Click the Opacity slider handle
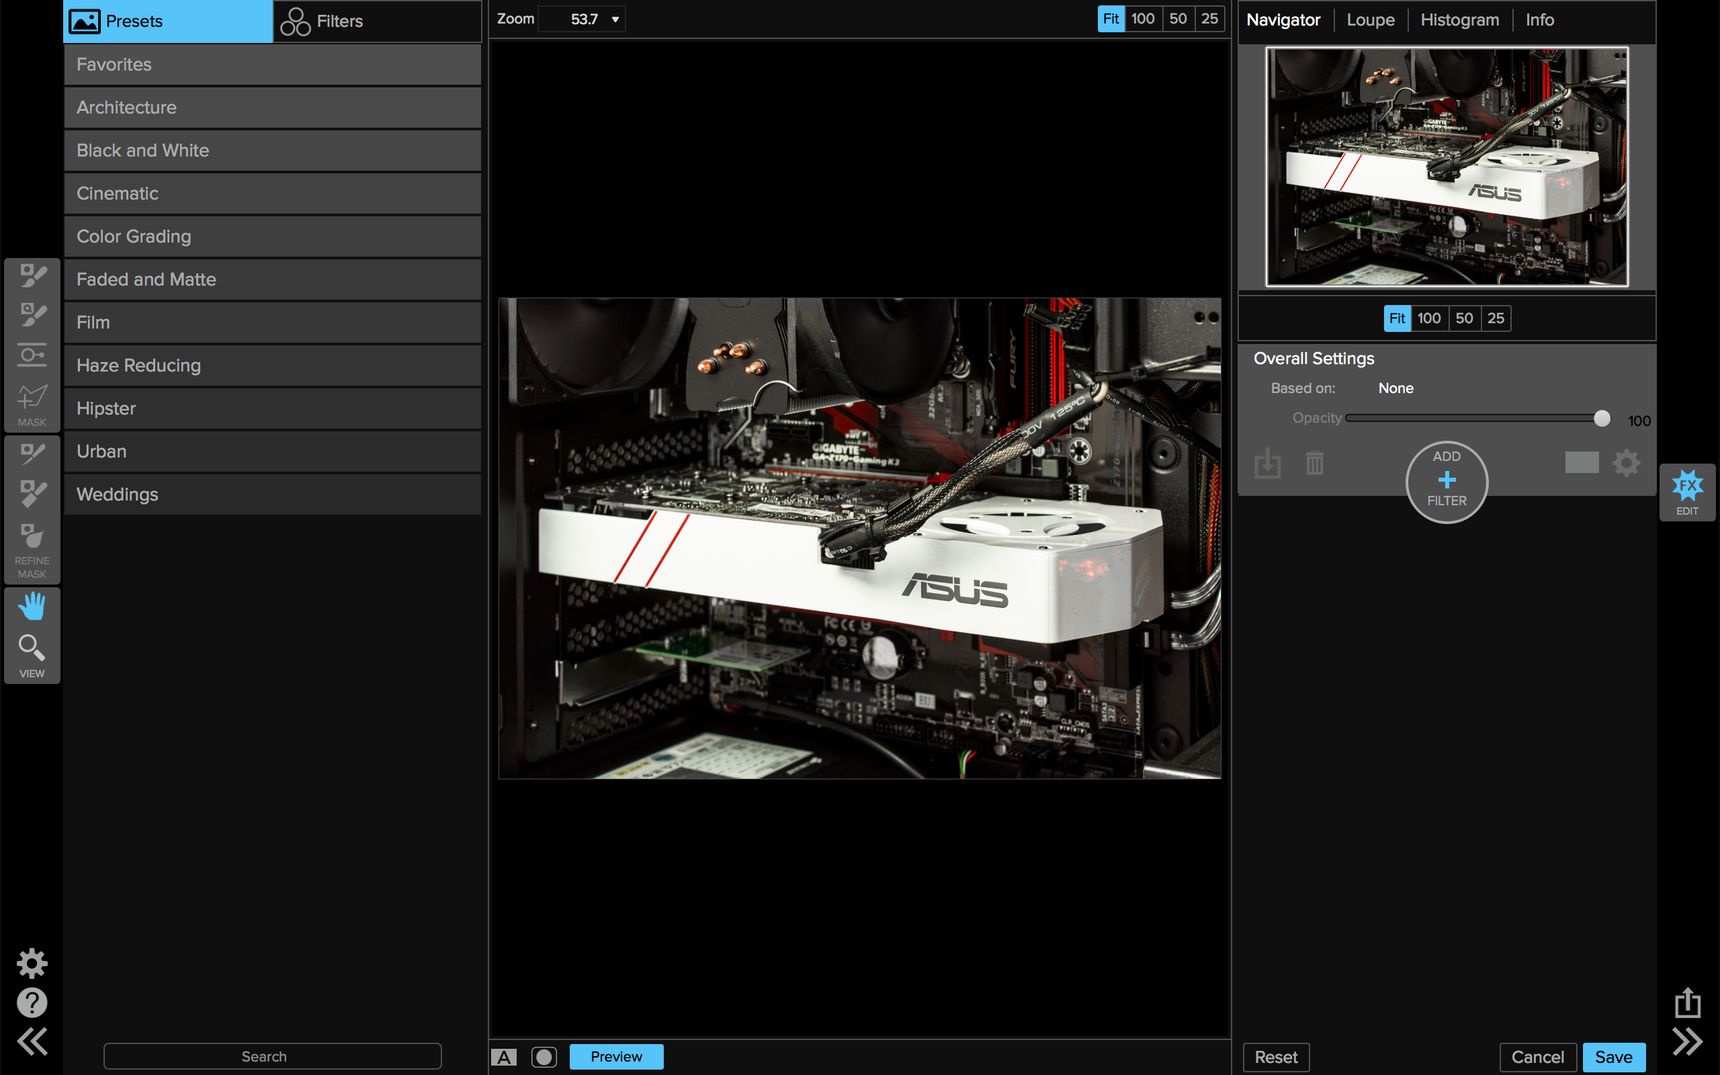The width and height of the screenshot is (1720, 1075). point(1601,418)
